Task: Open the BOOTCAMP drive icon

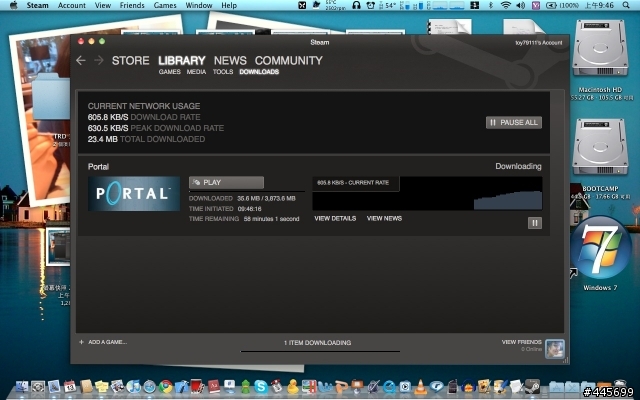Action: (600, 147)
